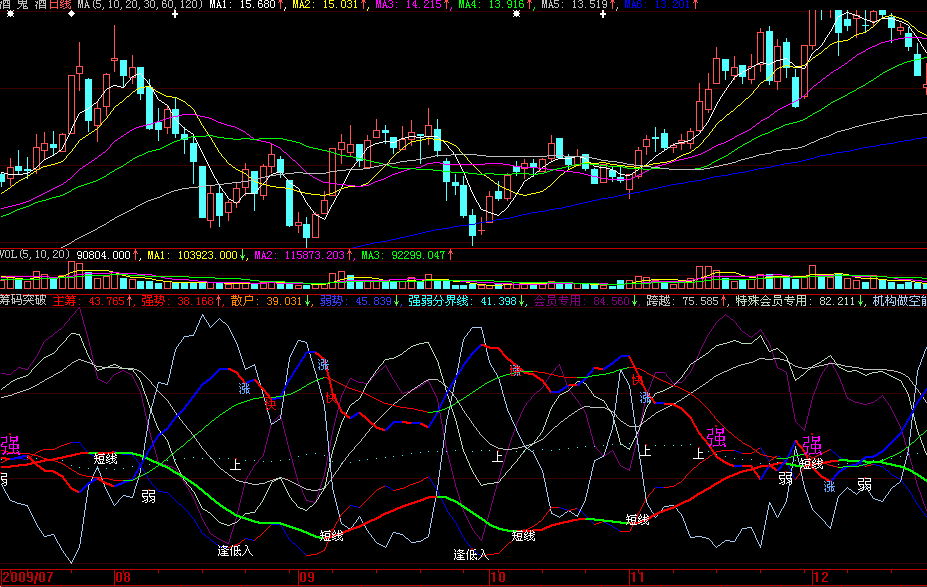Select the 酒鬼酒 stock name label
Screen dimensions: 927x587
coord(23,5)
